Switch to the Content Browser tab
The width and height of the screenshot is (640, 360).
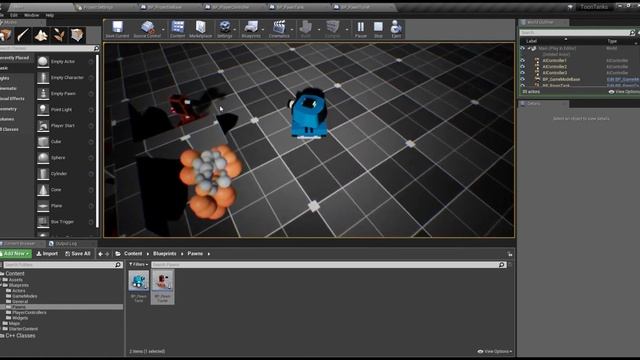tap(19, 244)
